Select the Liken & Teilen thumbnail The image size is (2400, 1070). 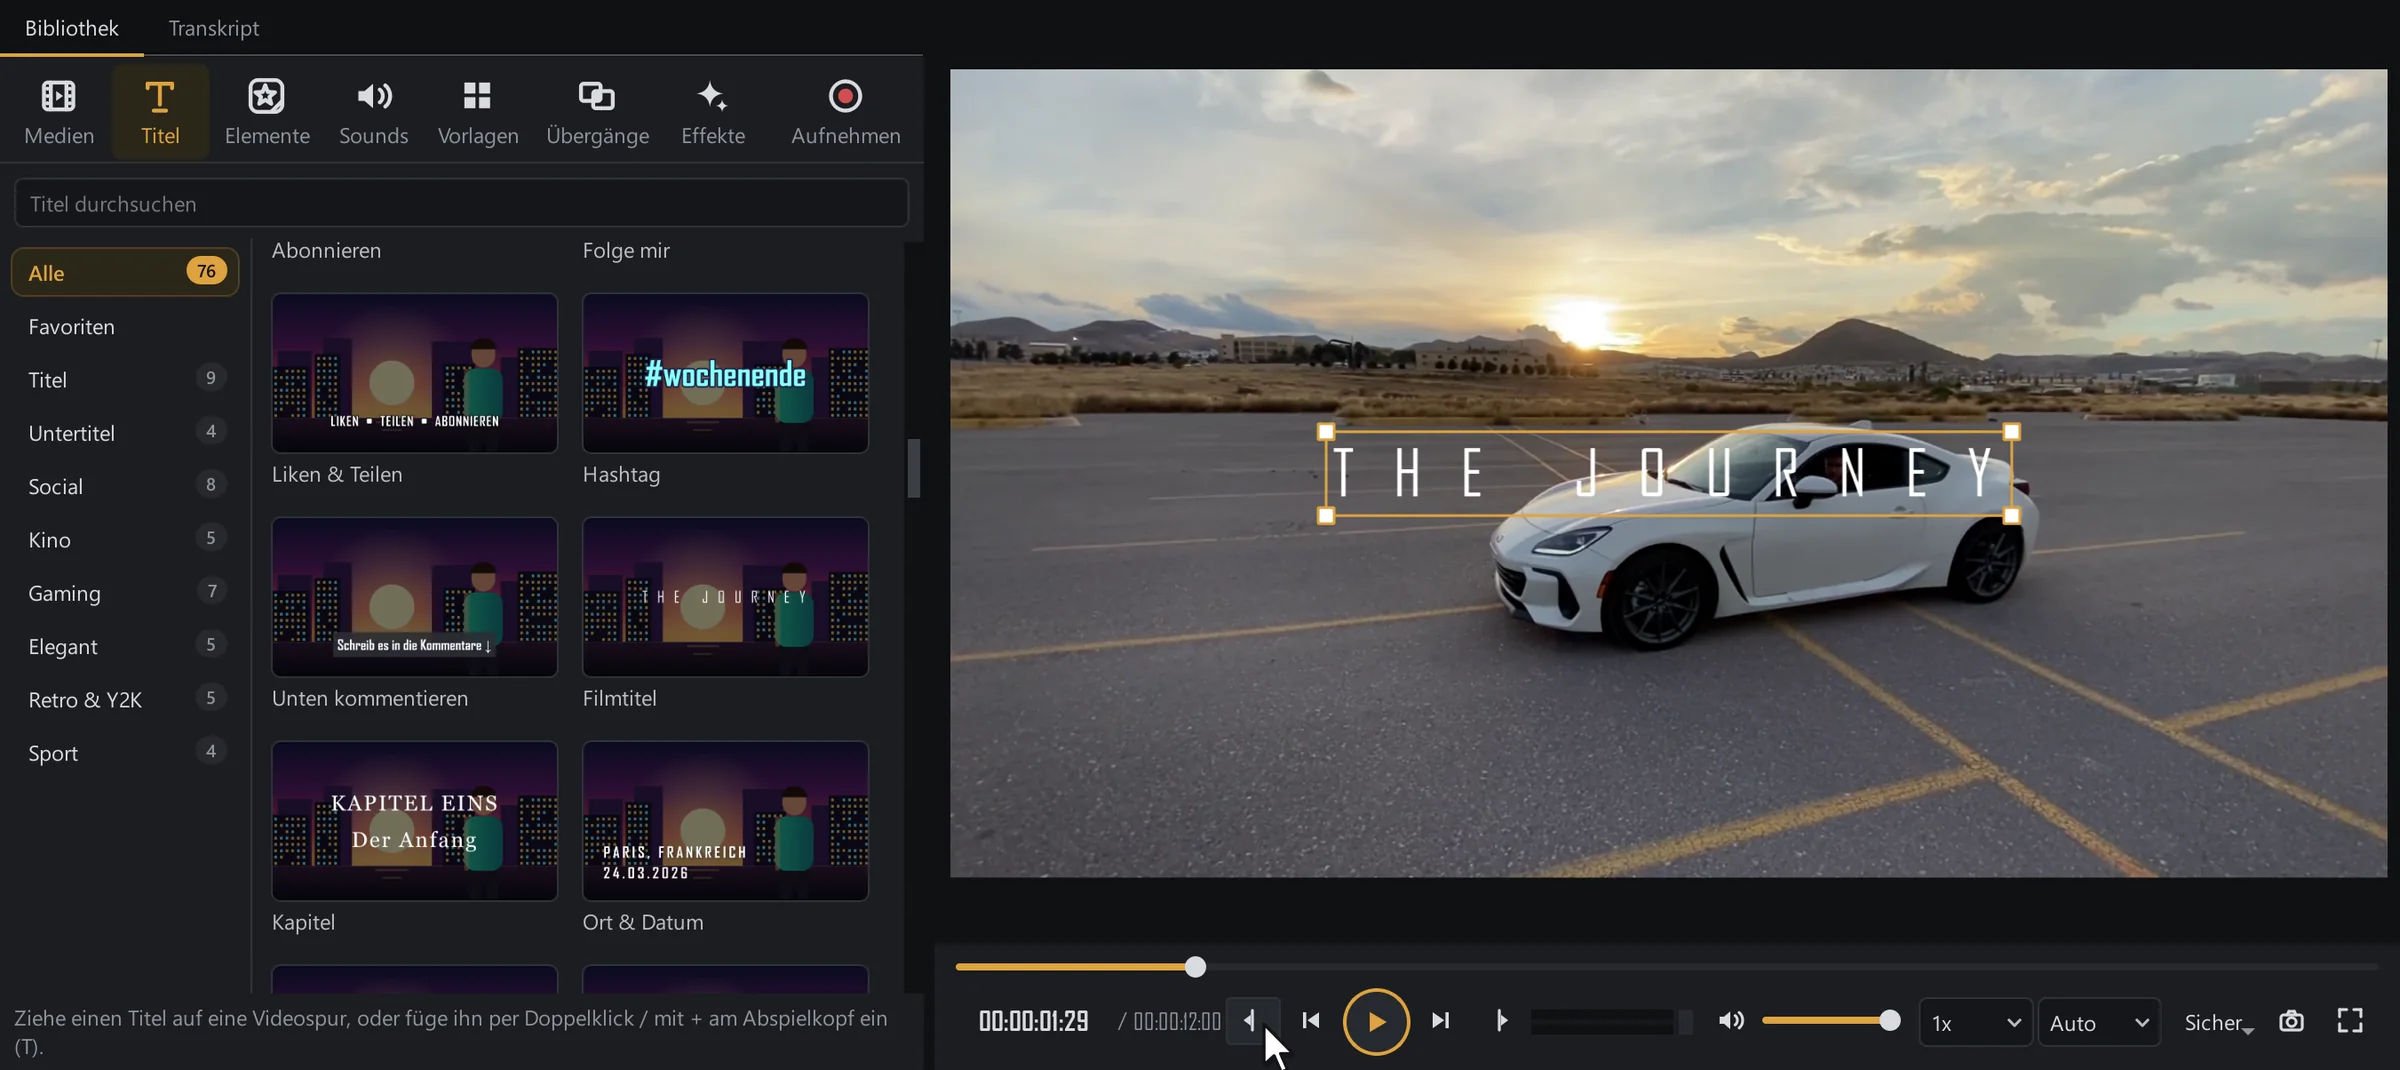414,373
